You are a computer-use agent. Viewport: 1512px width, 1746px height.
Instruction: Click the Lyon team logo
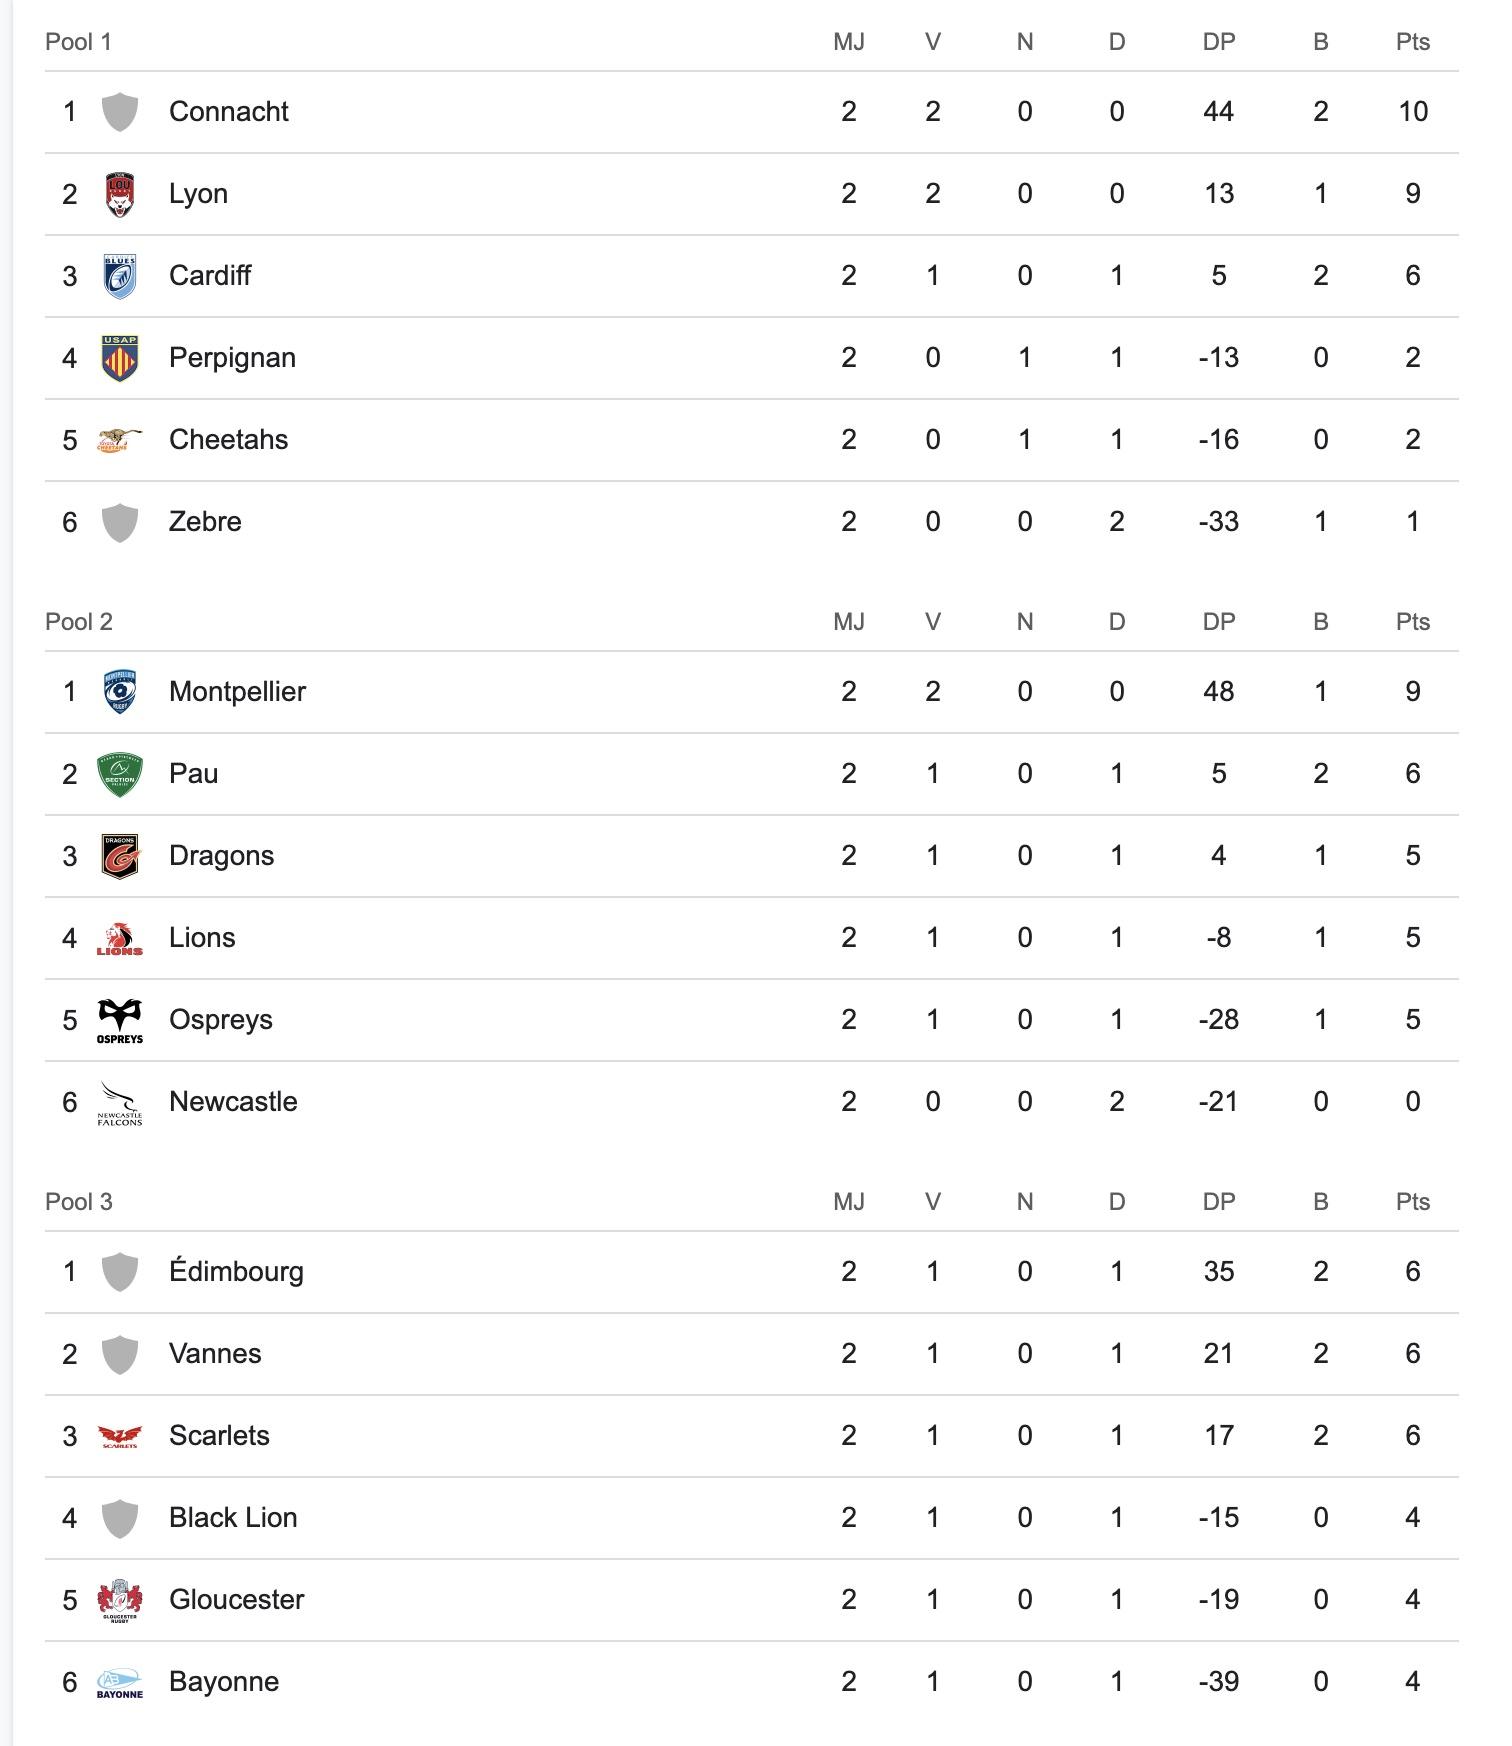click(x=120, y=194)
